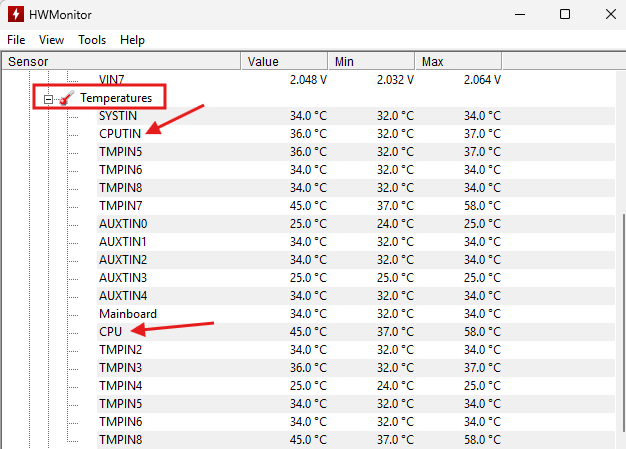Image resolution: width=626 pixels, height=449 pixels.
Task: Select the AUXTIN1 sensor row
Action: (355, 242)
